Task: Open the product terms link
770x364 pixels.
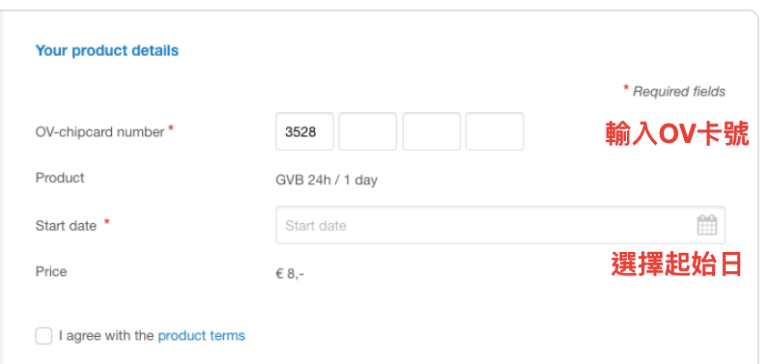Action: click(x=201, y=336)
